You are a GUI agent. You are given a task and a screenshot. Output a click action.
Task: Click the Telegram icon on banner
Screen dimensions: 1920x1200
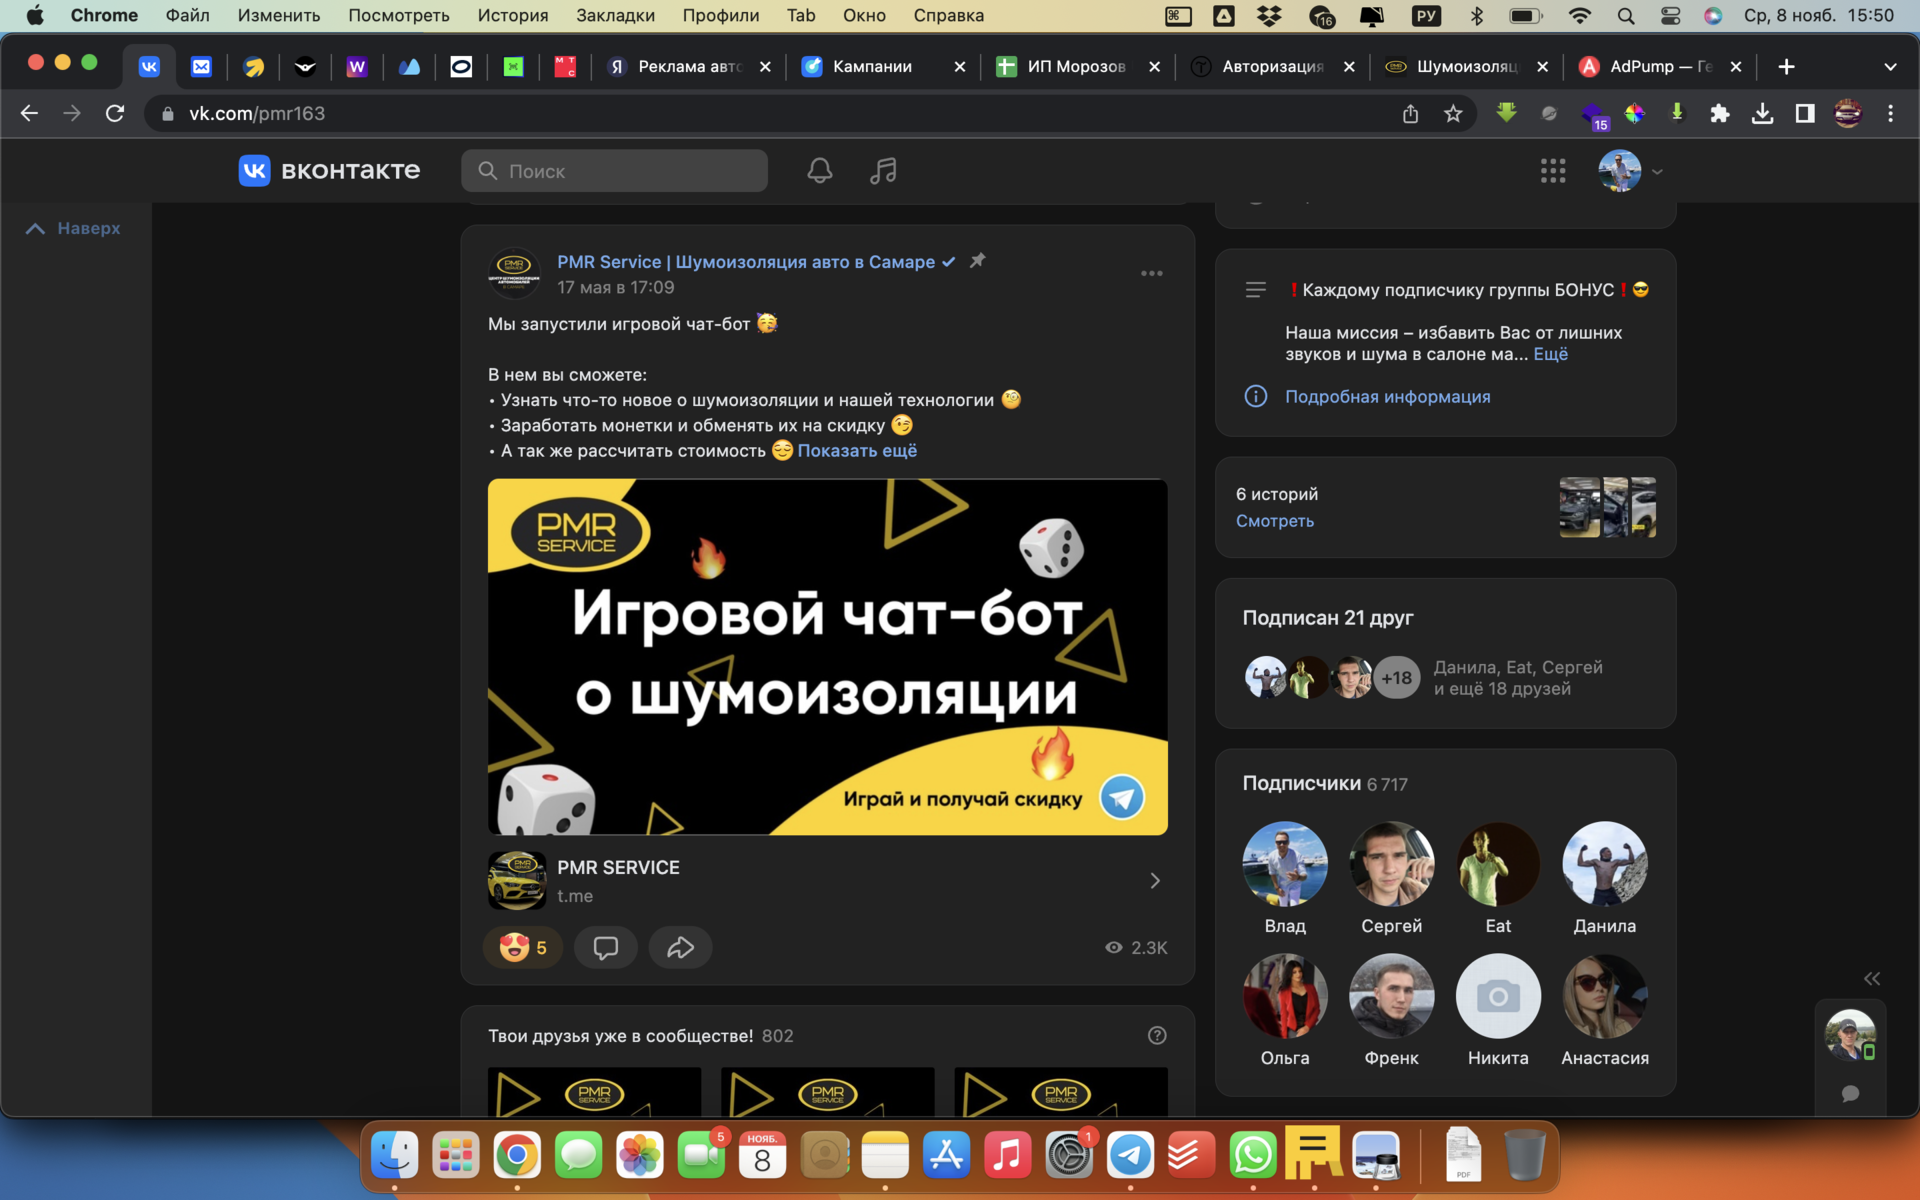1121,797
